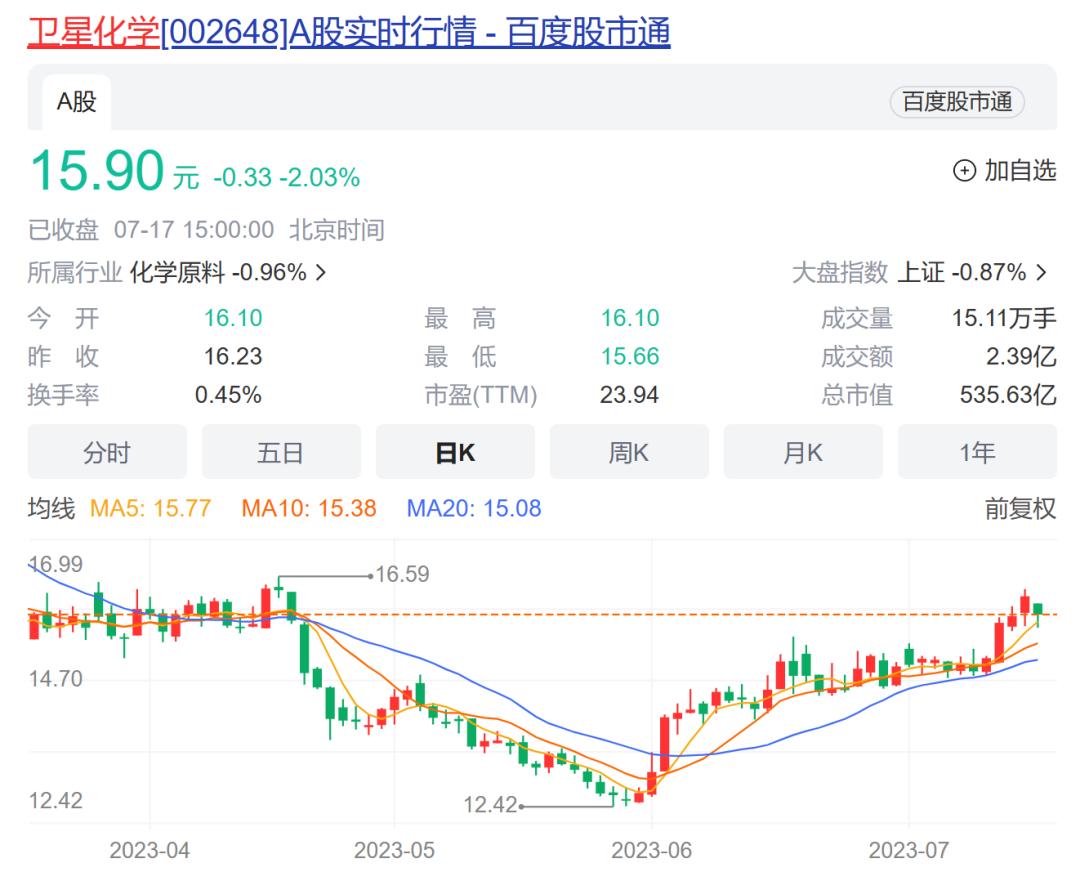Switch to 分时 chart tab

[107, 452]
